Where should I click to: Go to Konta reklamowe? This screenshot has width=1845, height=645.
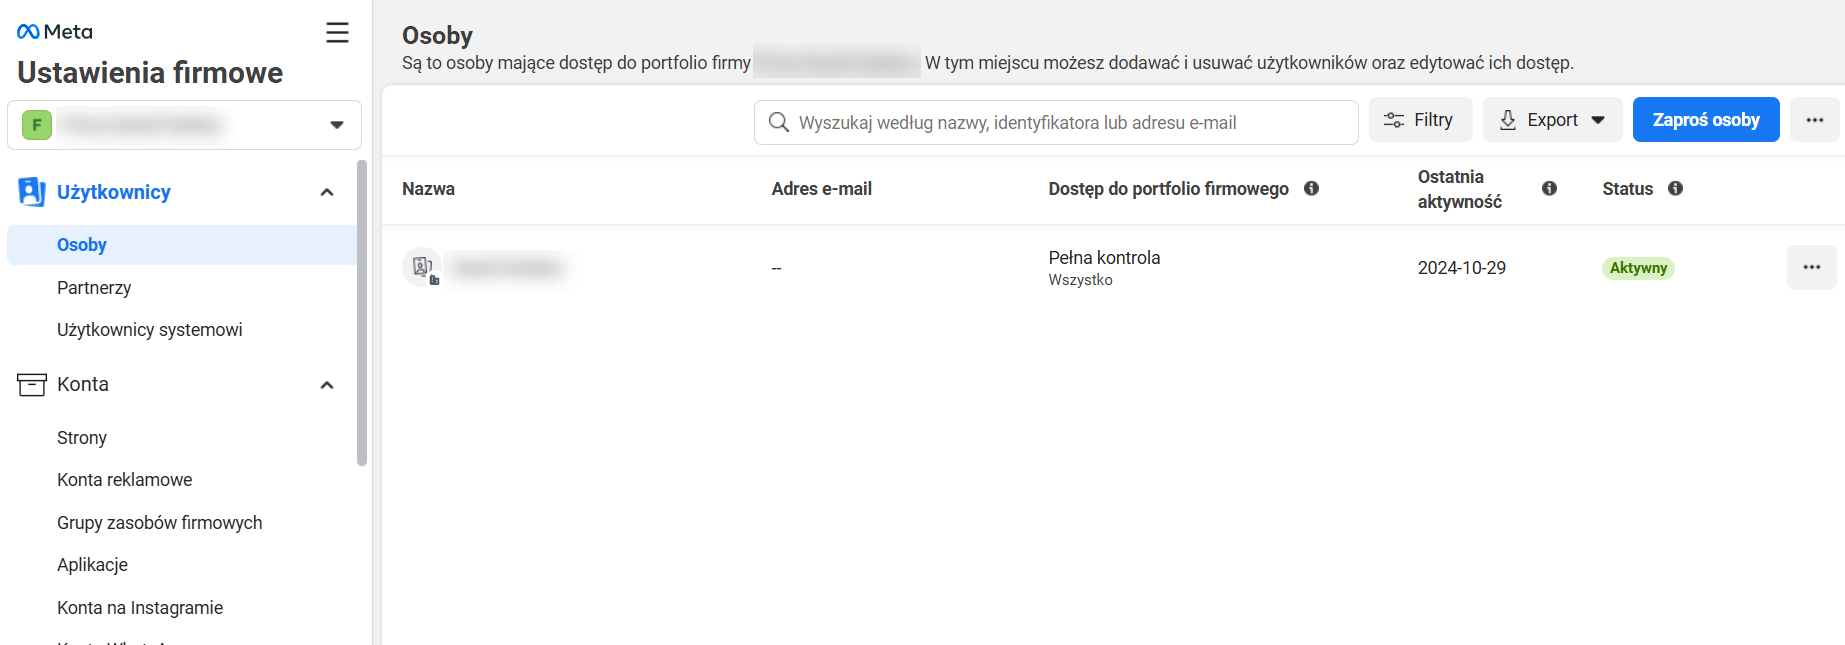point(124,480)
